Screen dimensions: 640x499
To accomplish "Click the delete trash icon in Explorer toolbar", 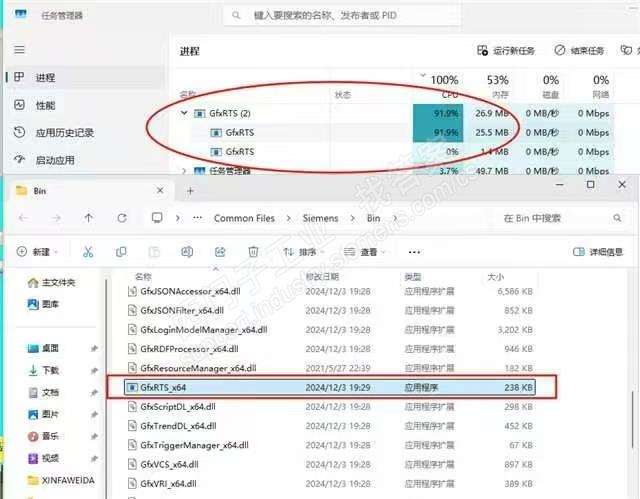I will 254,252.
